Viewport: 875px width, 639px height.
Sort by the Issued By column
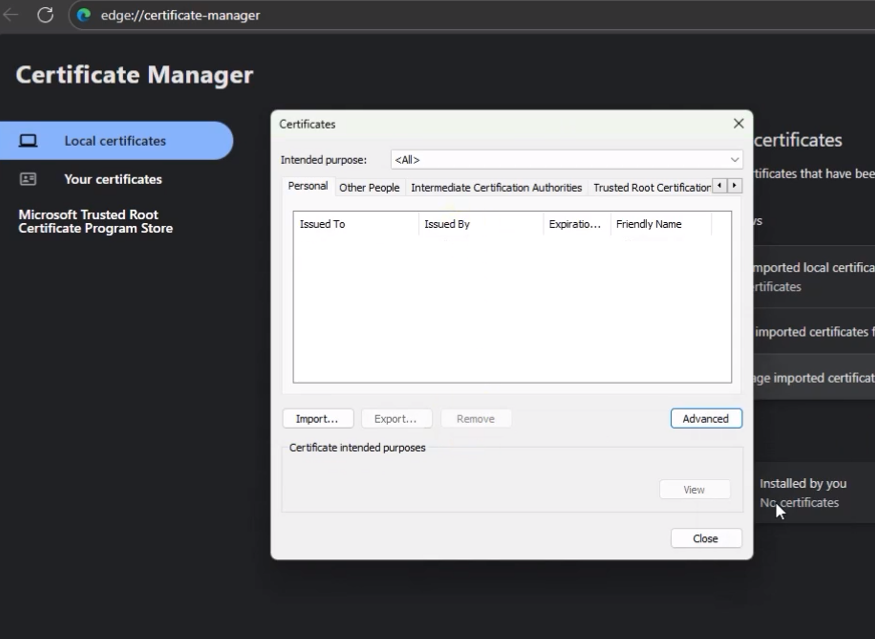480,224
